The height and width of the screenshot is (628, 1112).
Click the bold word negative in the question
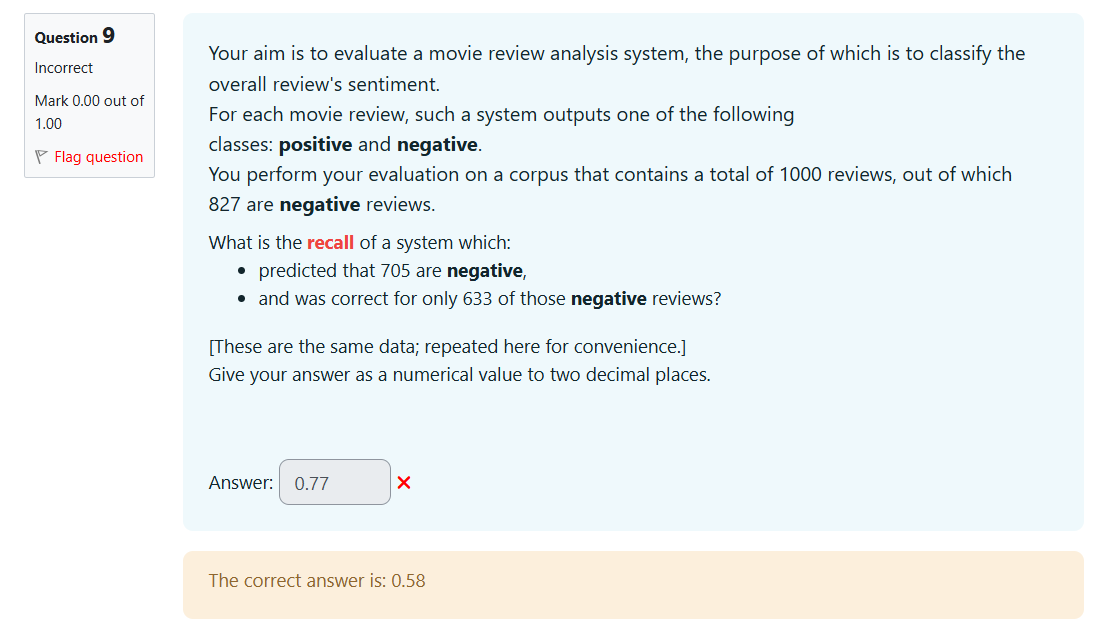click(438, 144)
